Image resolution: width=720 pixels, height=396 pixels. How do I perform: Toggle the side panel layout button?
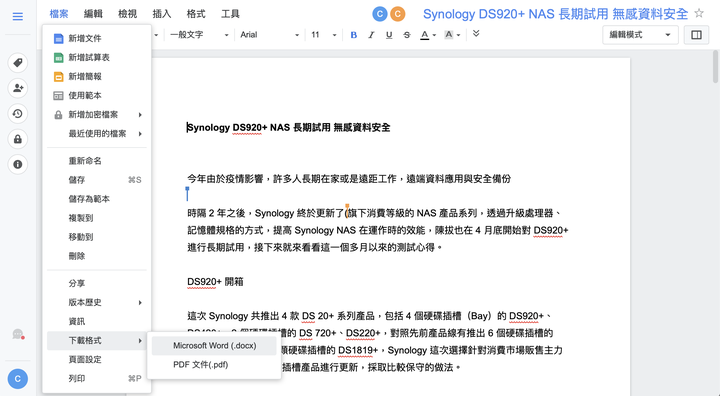click(696, 35)
